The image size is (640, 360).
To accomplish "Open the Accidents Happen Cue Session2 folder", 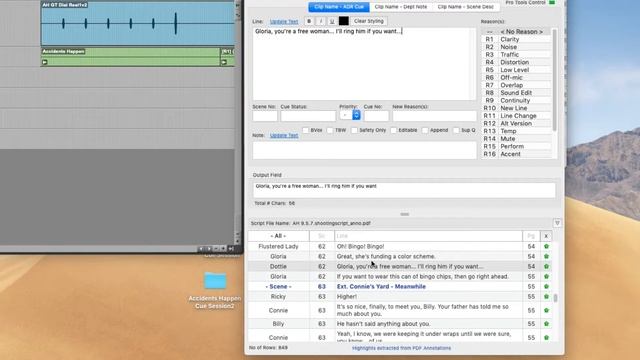I will click(215, 281).
